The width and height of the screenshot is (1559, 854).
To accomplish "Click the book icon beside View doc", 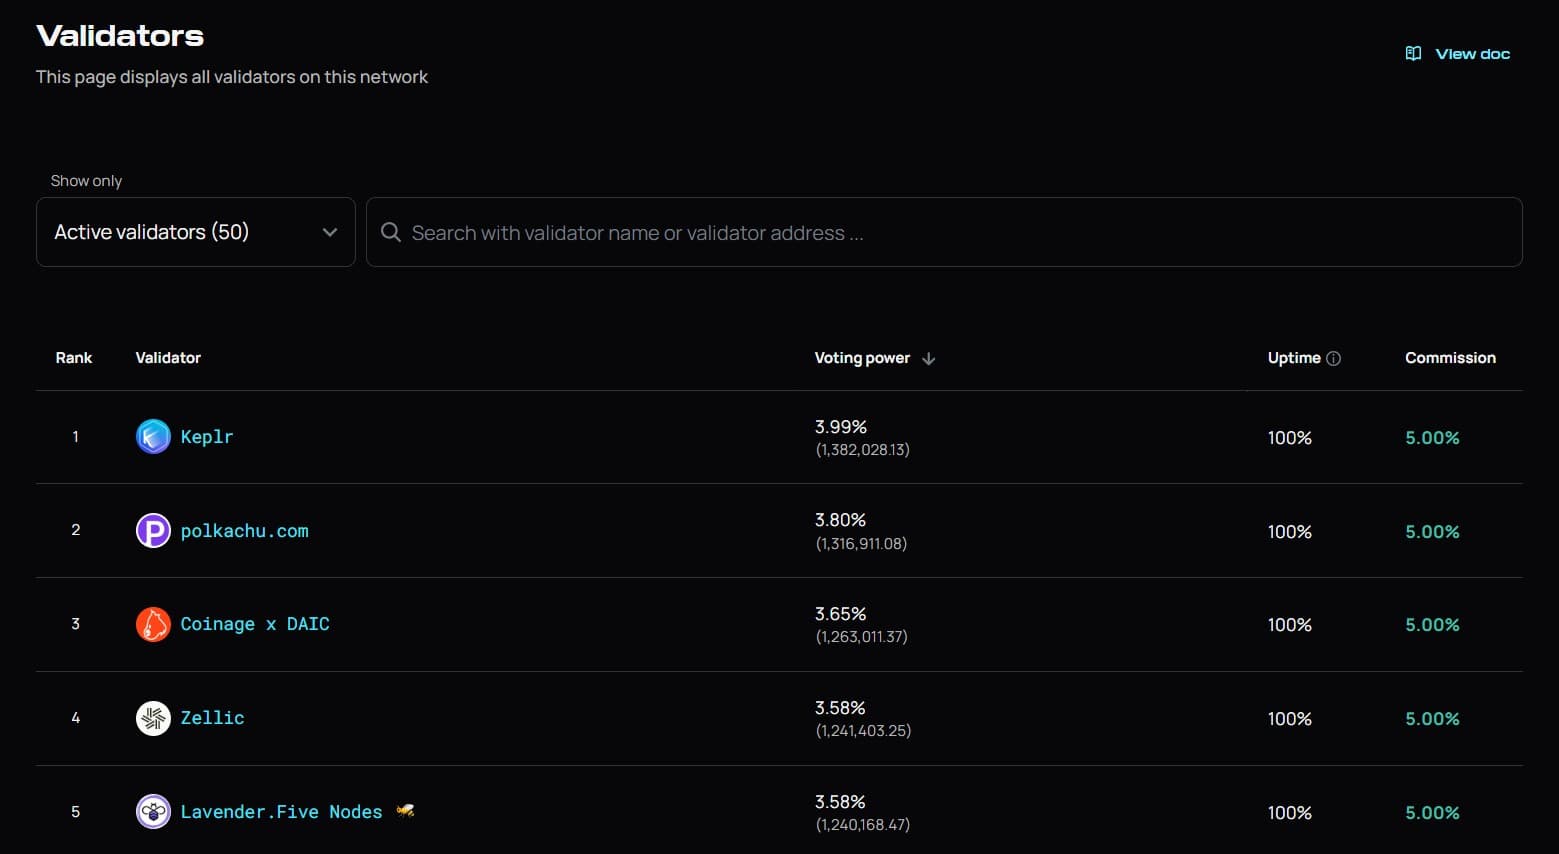I will 1413,54.
